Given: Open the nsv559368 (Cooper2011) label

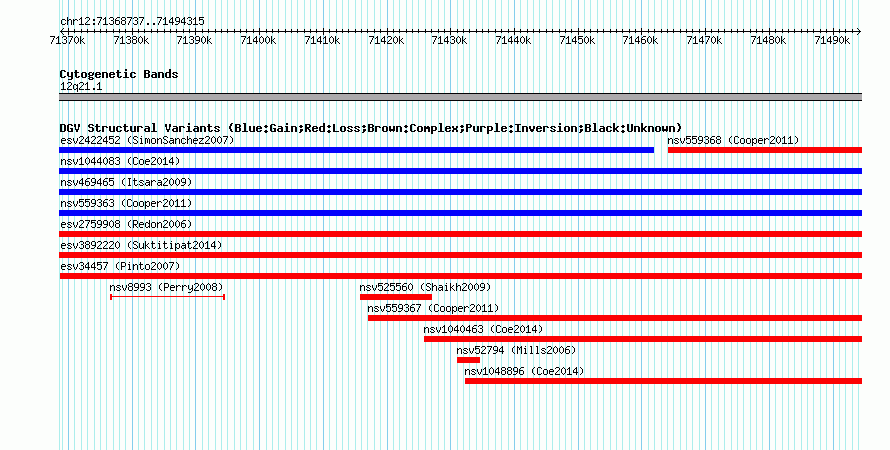Looking at the screenshot, I should click(733, 140).
